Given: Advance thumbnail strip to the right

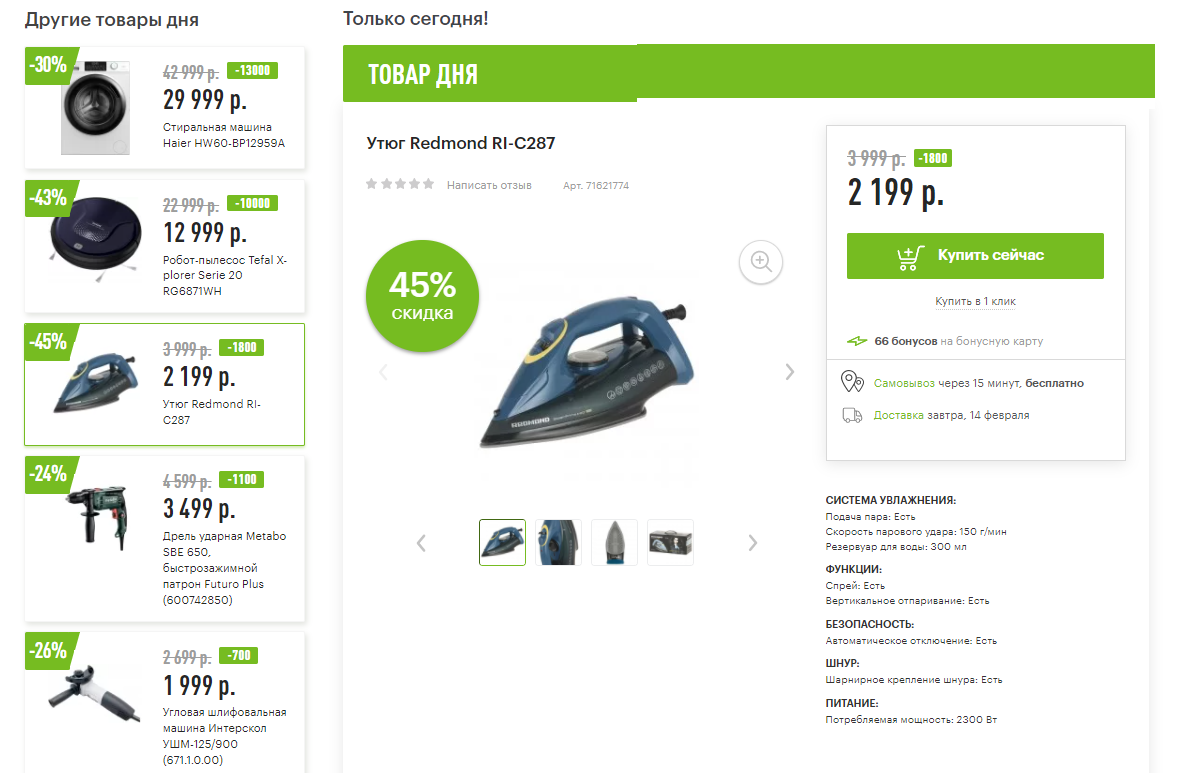Looking at the screenshot, I should coord(752,543).
